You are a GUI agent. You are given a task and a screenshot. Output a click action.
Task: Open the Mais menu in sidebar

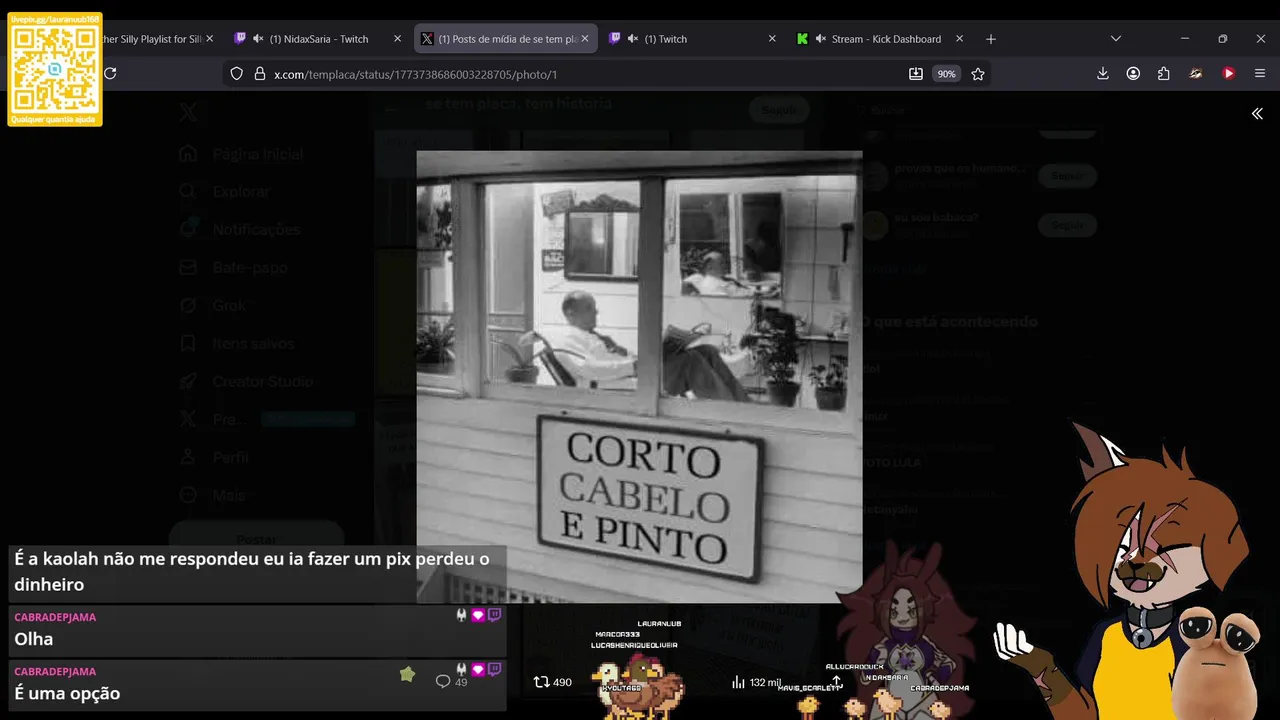pyautogui.click(x=228, y=495)
